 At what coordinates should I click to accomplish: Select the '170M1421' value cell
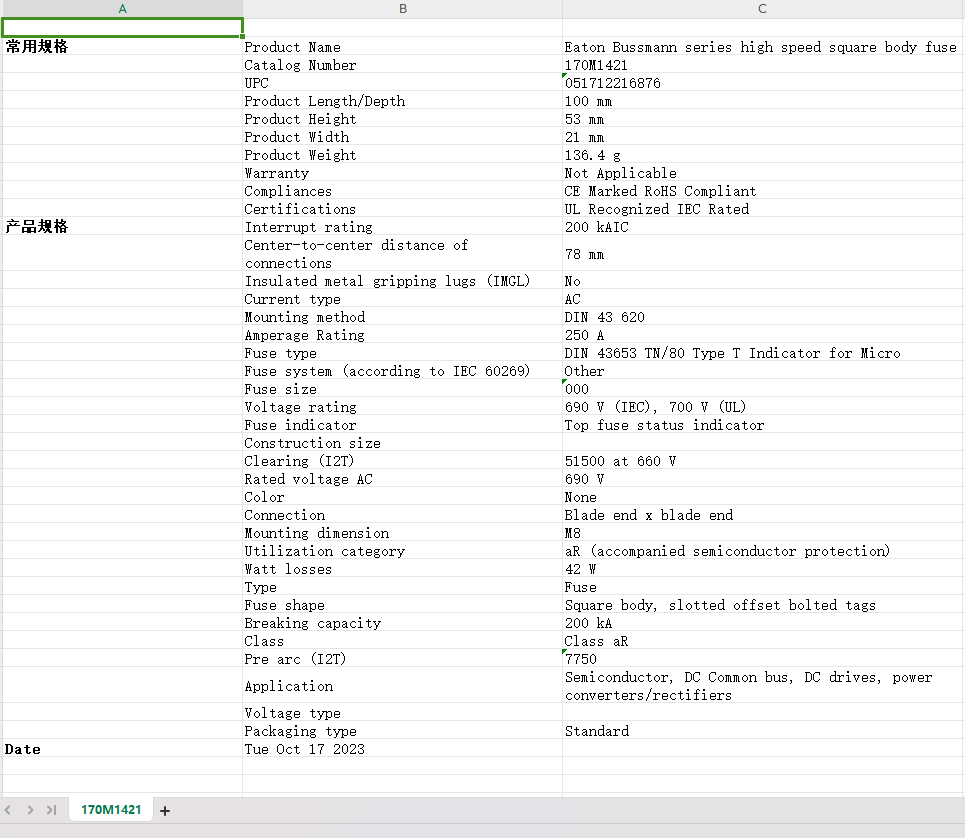pyautogui.click(x=763, y=65)
